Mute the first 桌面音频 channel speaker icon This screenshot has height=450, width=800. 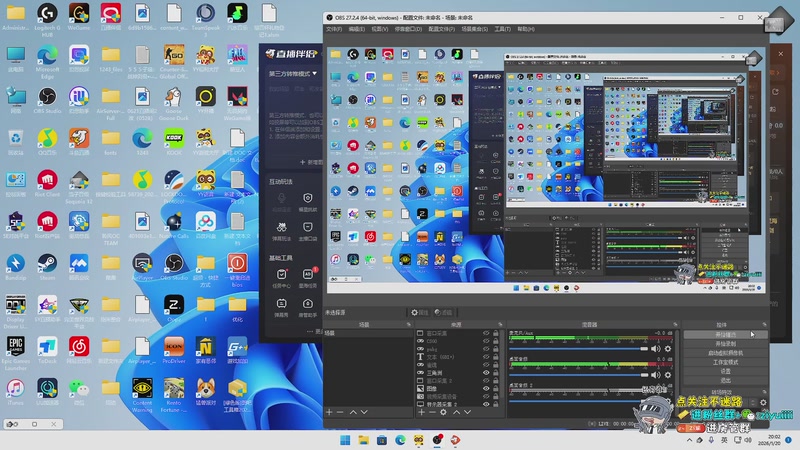tap(656, 375)
